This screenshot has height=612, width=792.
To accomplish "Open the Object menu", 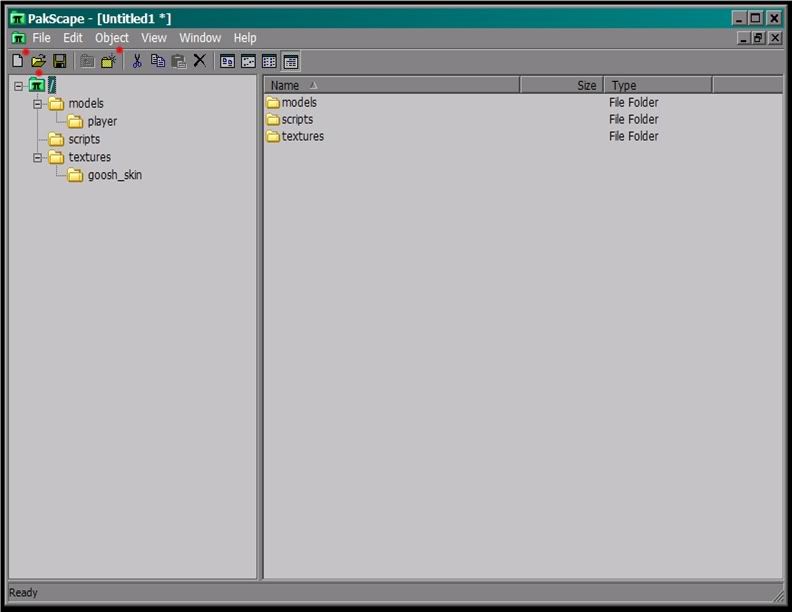I will tap(112, 38).
